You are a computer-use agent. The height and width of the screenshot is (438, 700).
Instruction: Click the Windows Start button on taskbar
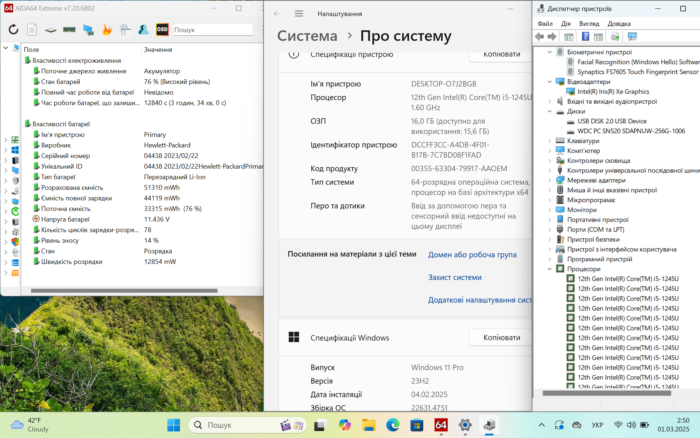[x=173, y=425]
